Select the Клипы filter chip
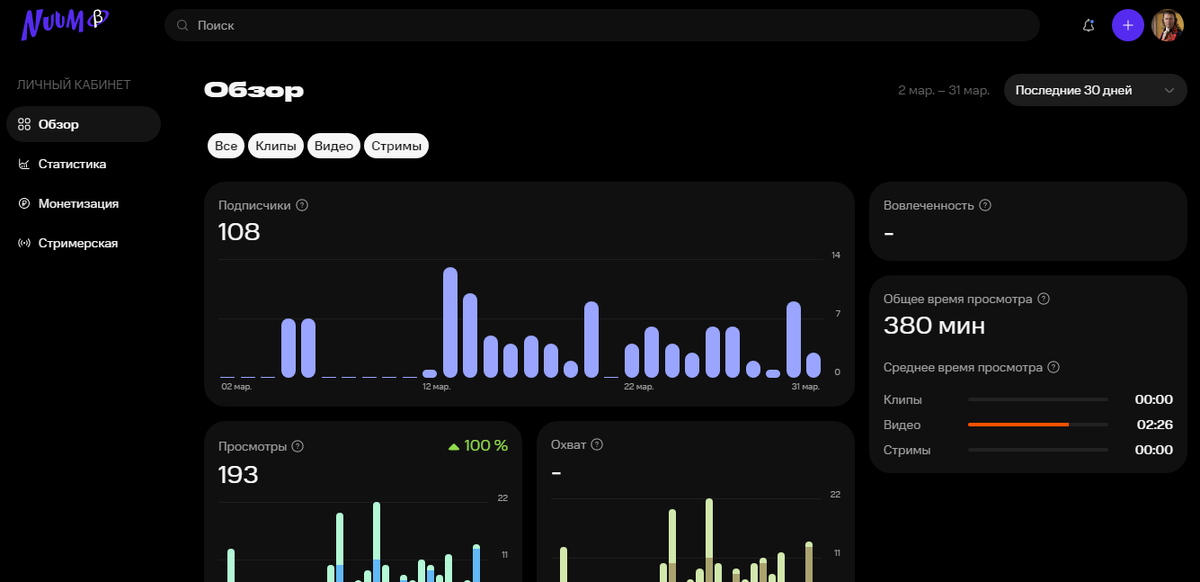Screen dimensions: 1200x582 (x=276, y=146)
